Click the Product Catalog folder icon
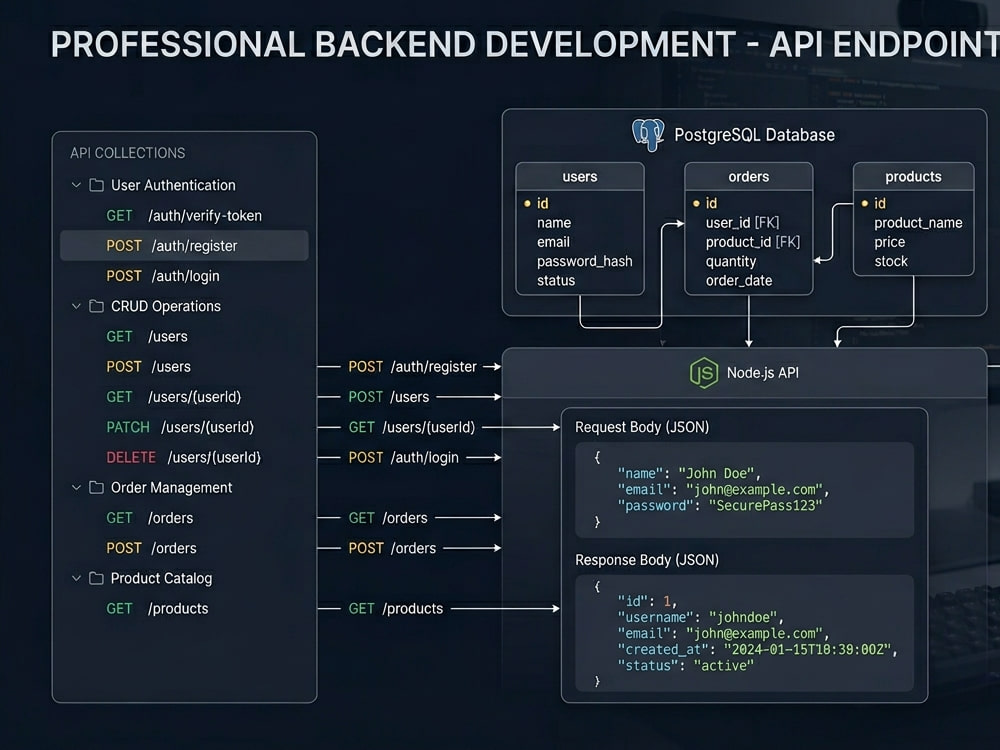The height and width of the screenshot is (750, 1000). [96, 578]
